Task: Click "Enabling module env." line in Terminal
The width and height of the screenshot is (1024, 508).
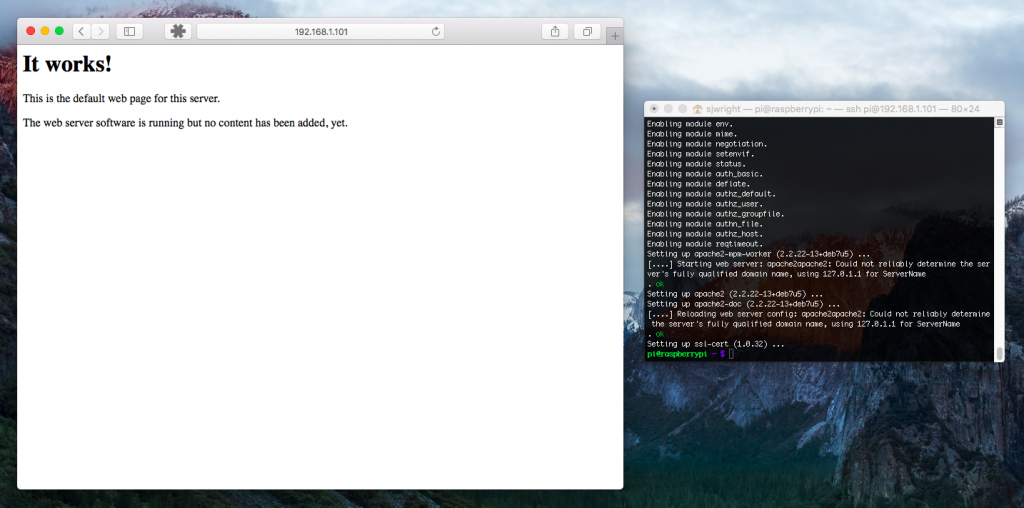Action: 690,123
